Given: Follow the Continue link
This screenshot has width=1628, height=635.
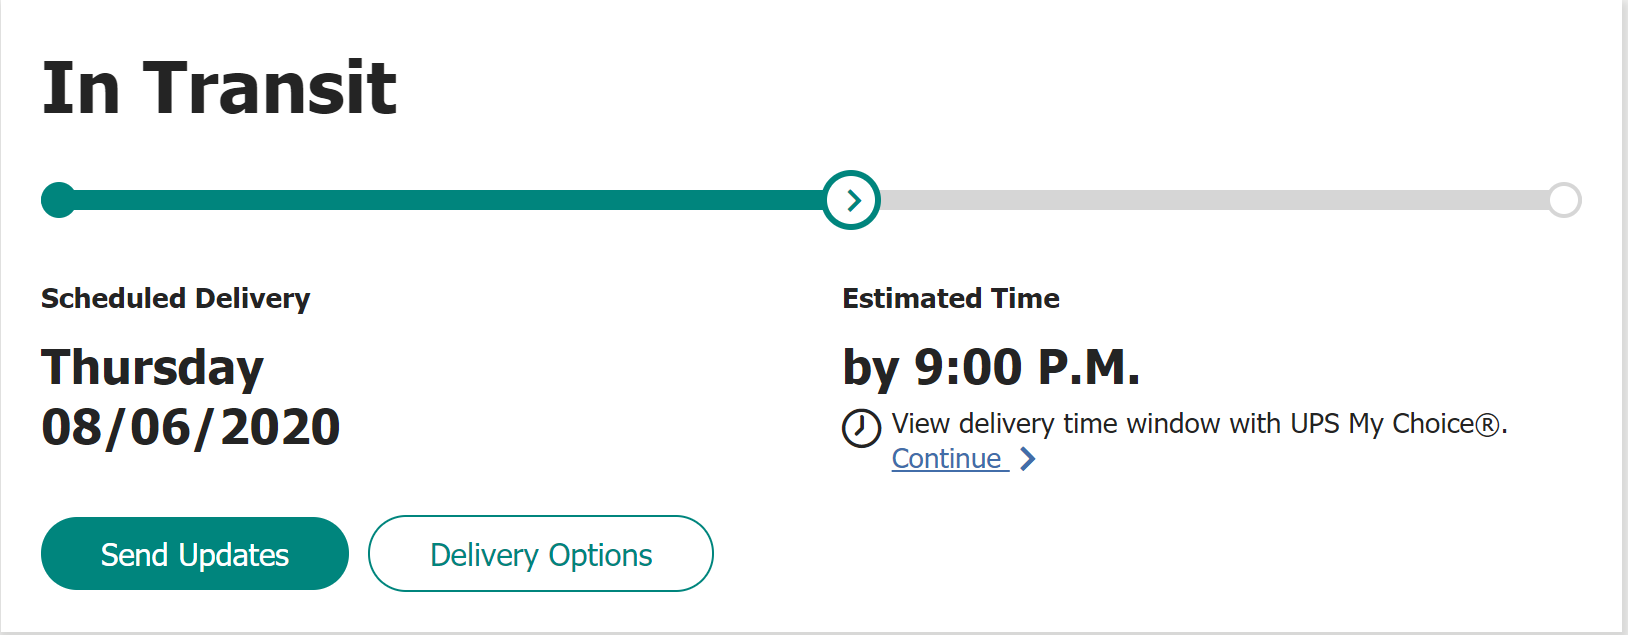Looking at the screenshot, I should pyautogui.click(x=947, y=459).
